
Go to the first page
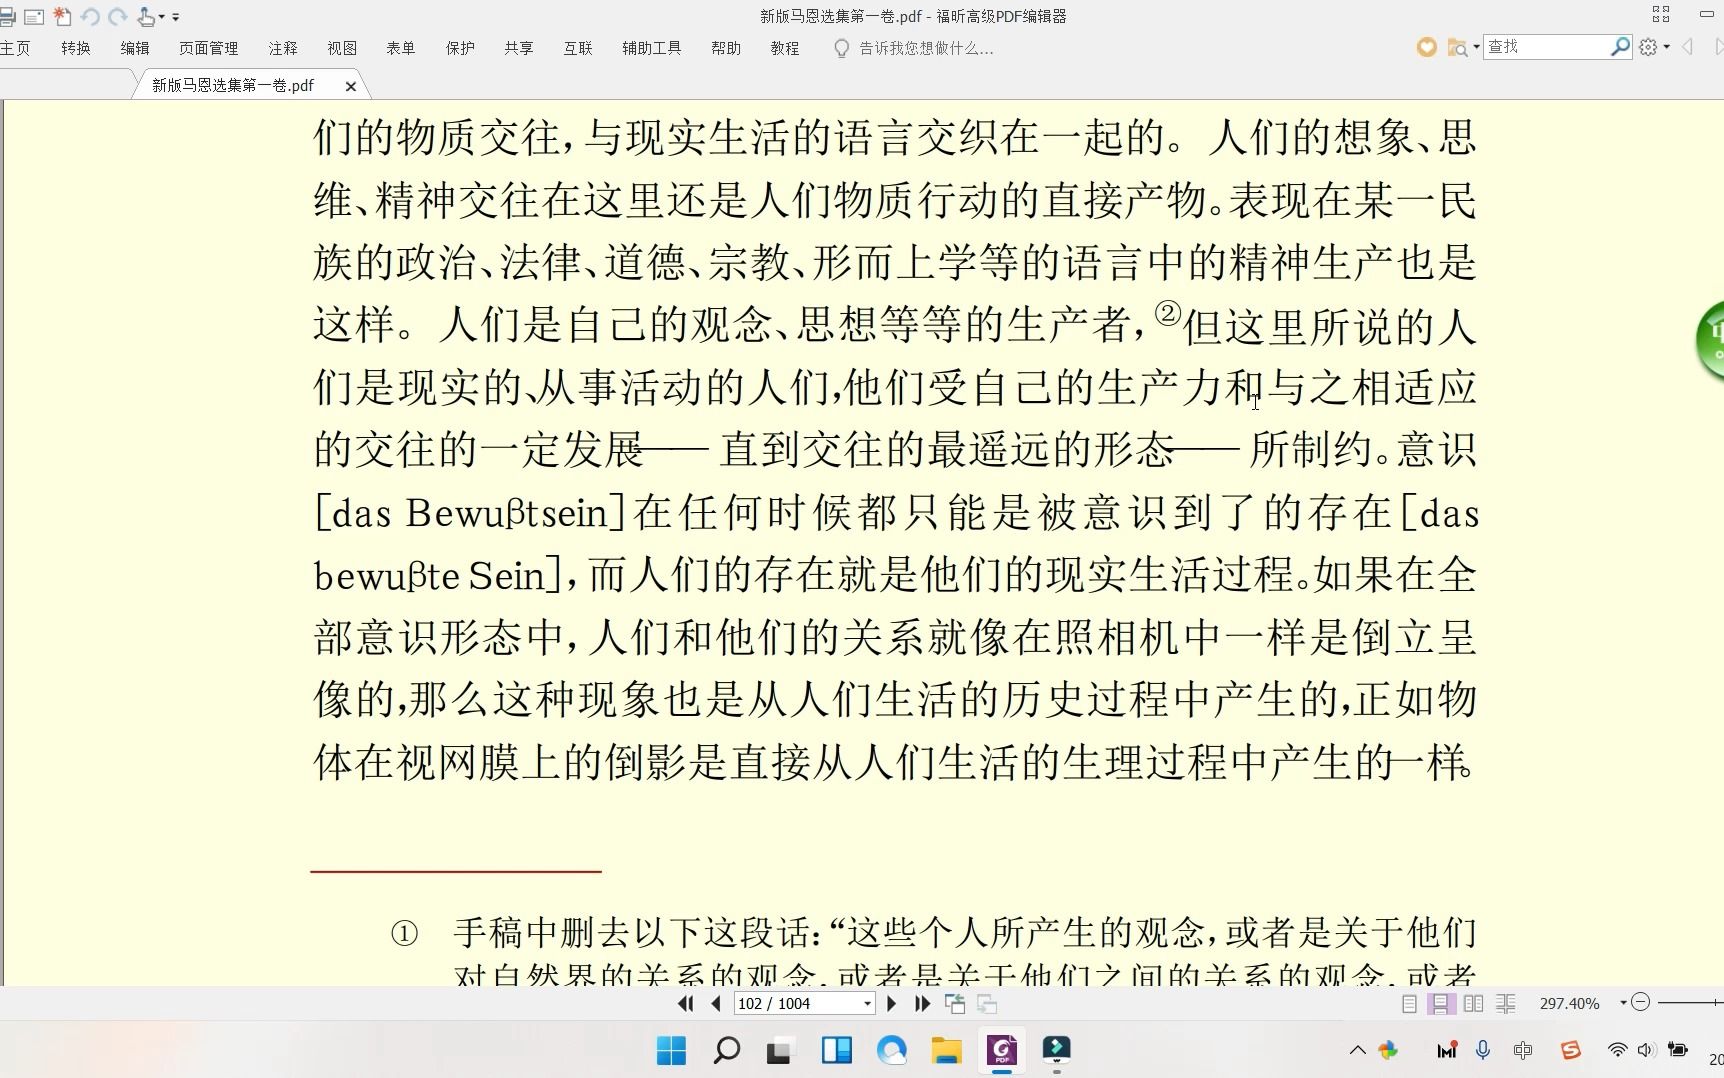(x=686, y=1003)
